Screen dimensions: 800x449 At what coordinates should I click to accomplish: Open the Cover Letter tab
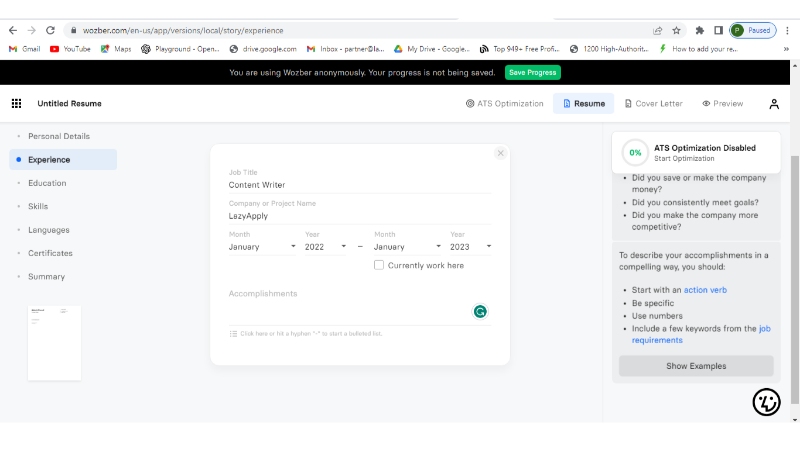pyautogui.click(x=652, y=103)
